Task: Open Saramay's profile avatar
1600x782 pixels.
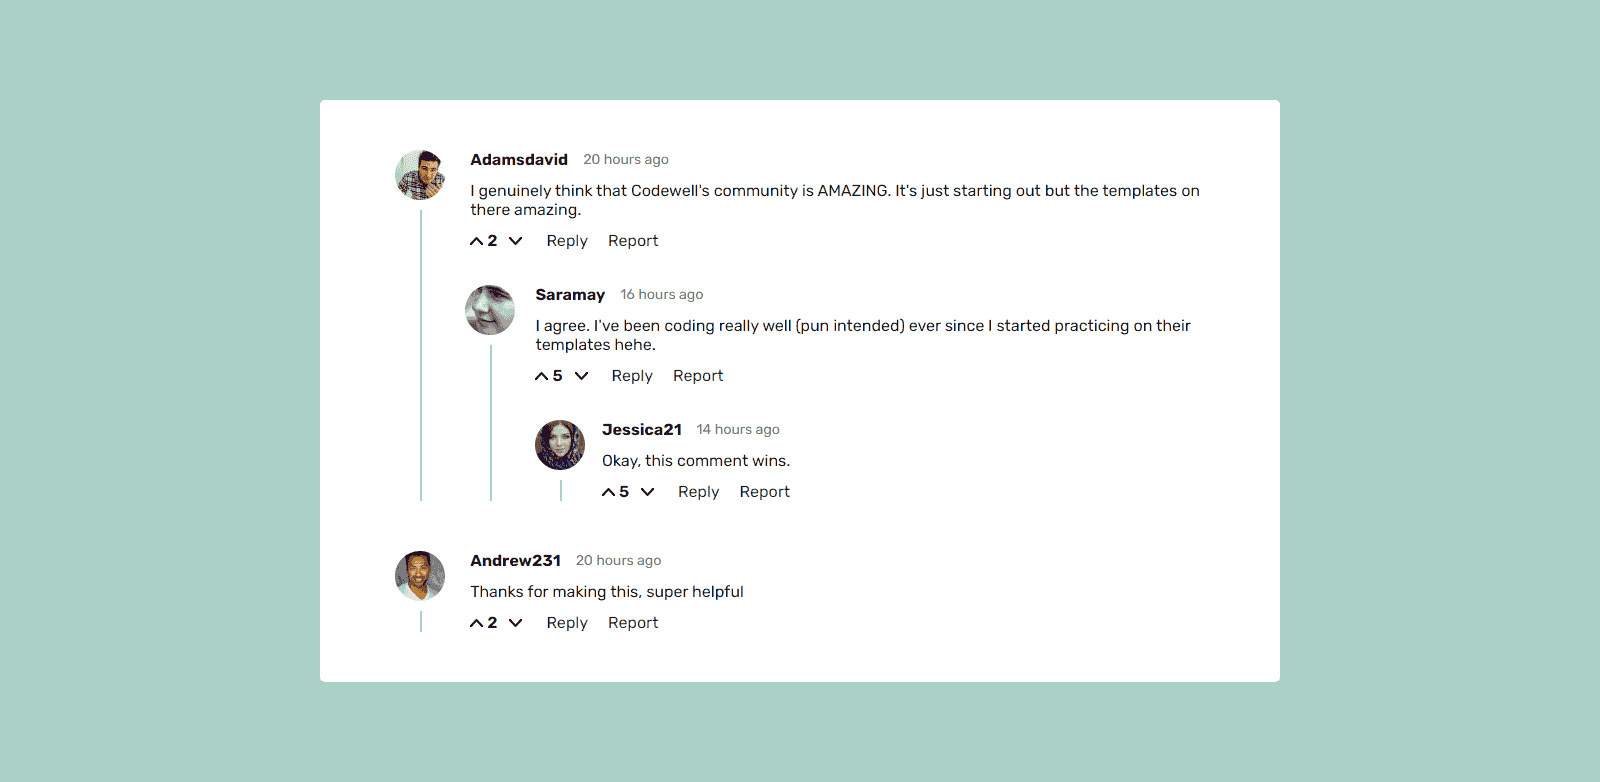Action: 490,310
